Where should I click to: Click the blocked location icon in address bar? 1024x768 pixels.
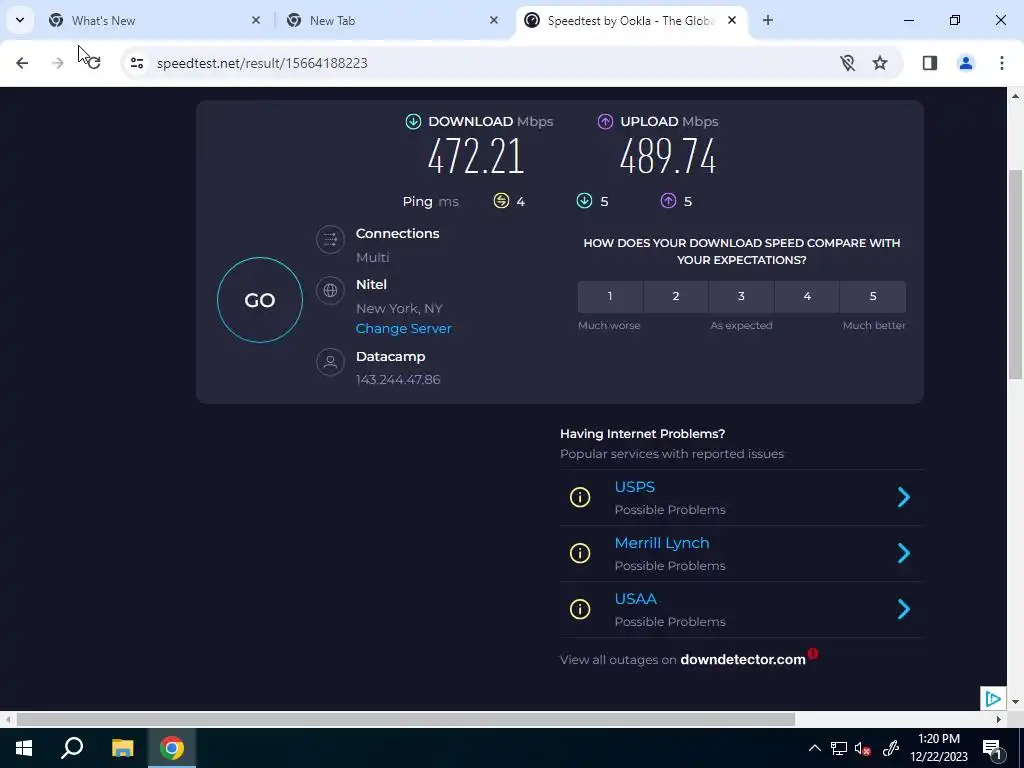tap(847, 63)
